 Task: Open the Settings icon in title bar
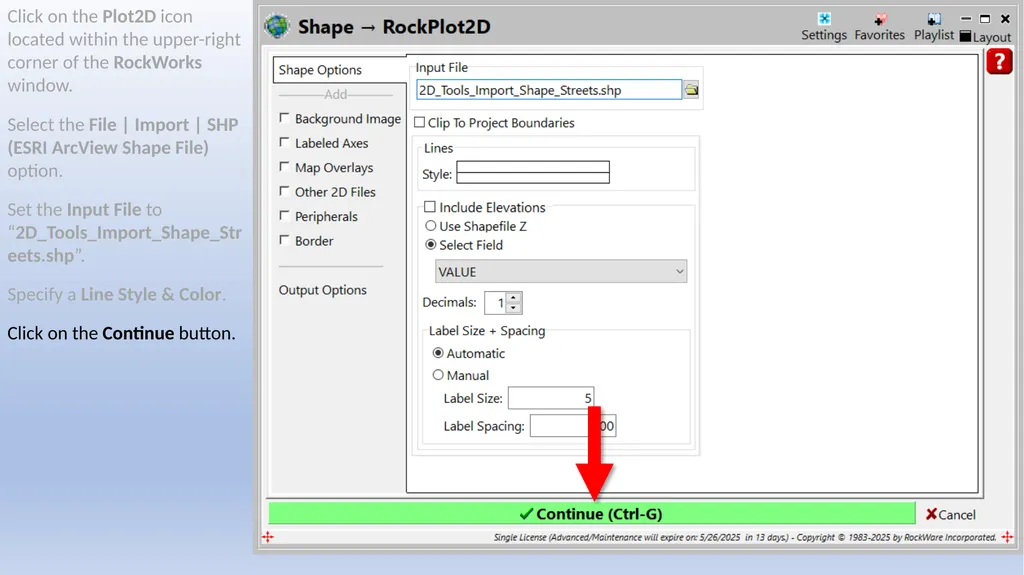[824, 27]
